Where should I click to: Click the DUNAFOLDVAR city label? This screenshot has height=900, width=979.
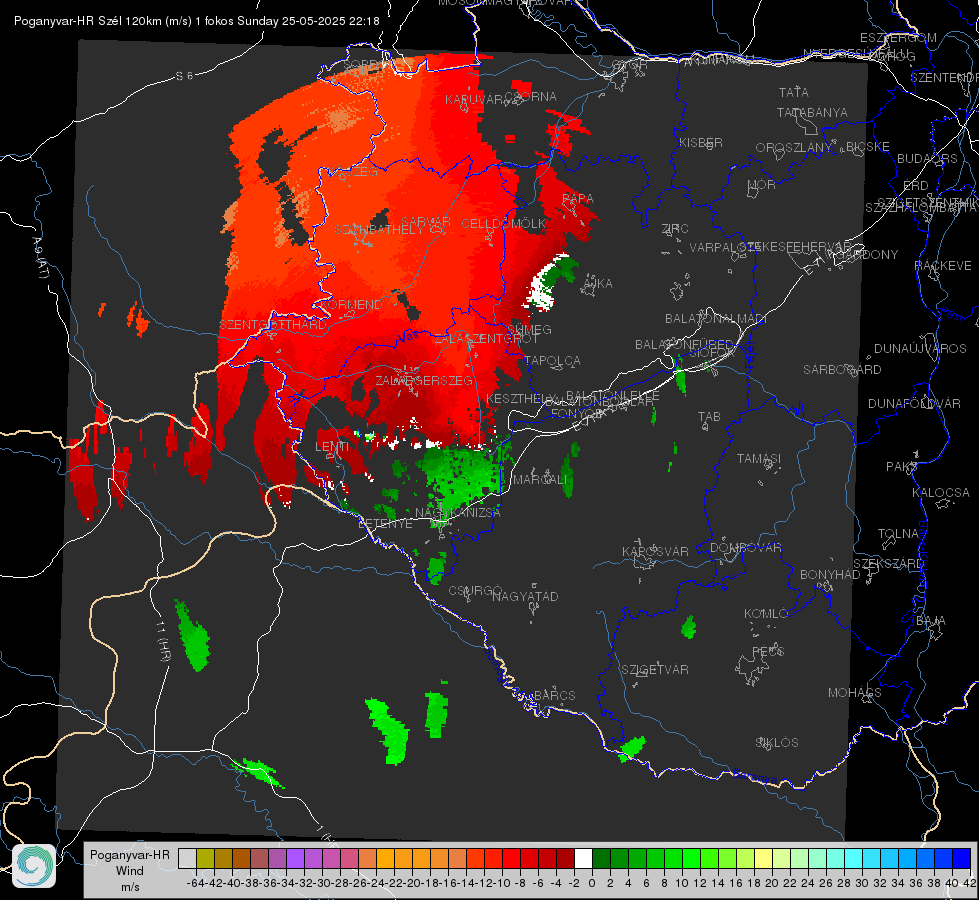pos(915,403)
